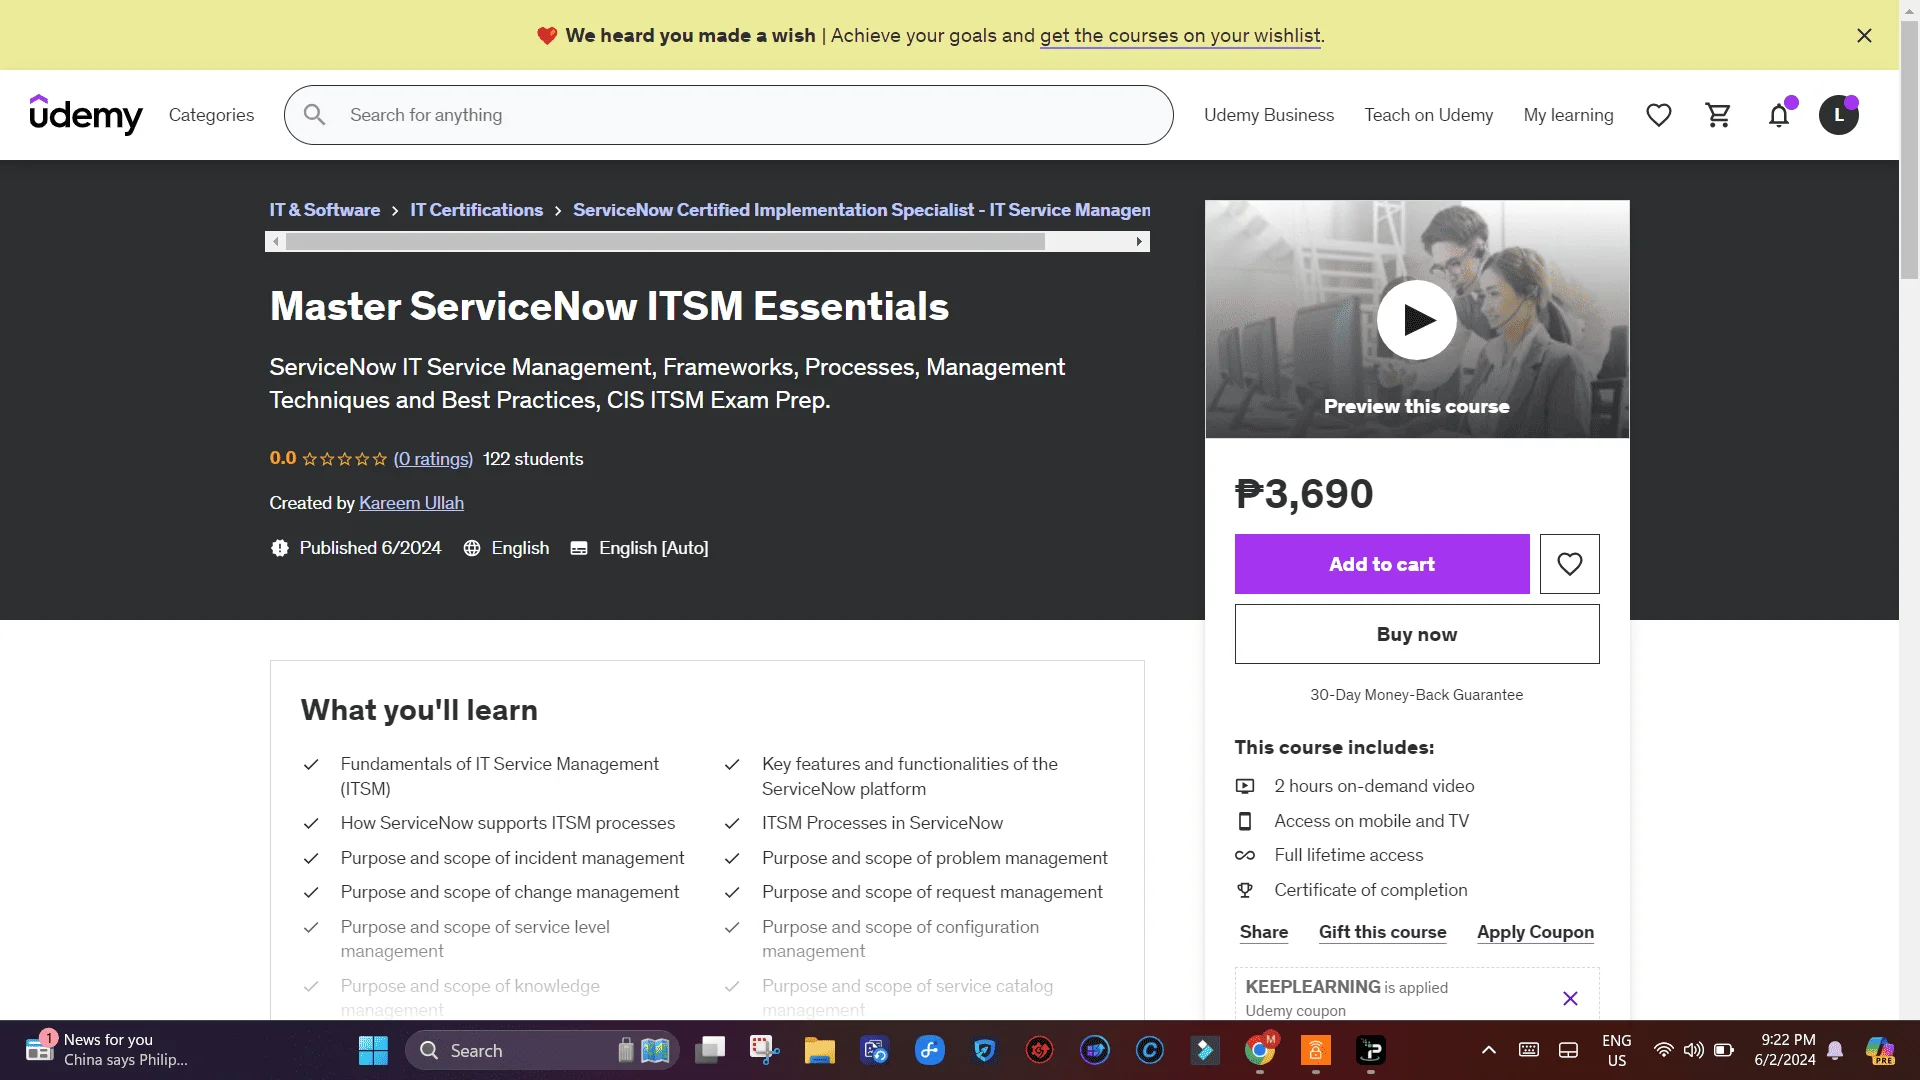Open the wishlist heart in header
The height and width of the screenshot is (1080, 1920).
pos(1659,115)
